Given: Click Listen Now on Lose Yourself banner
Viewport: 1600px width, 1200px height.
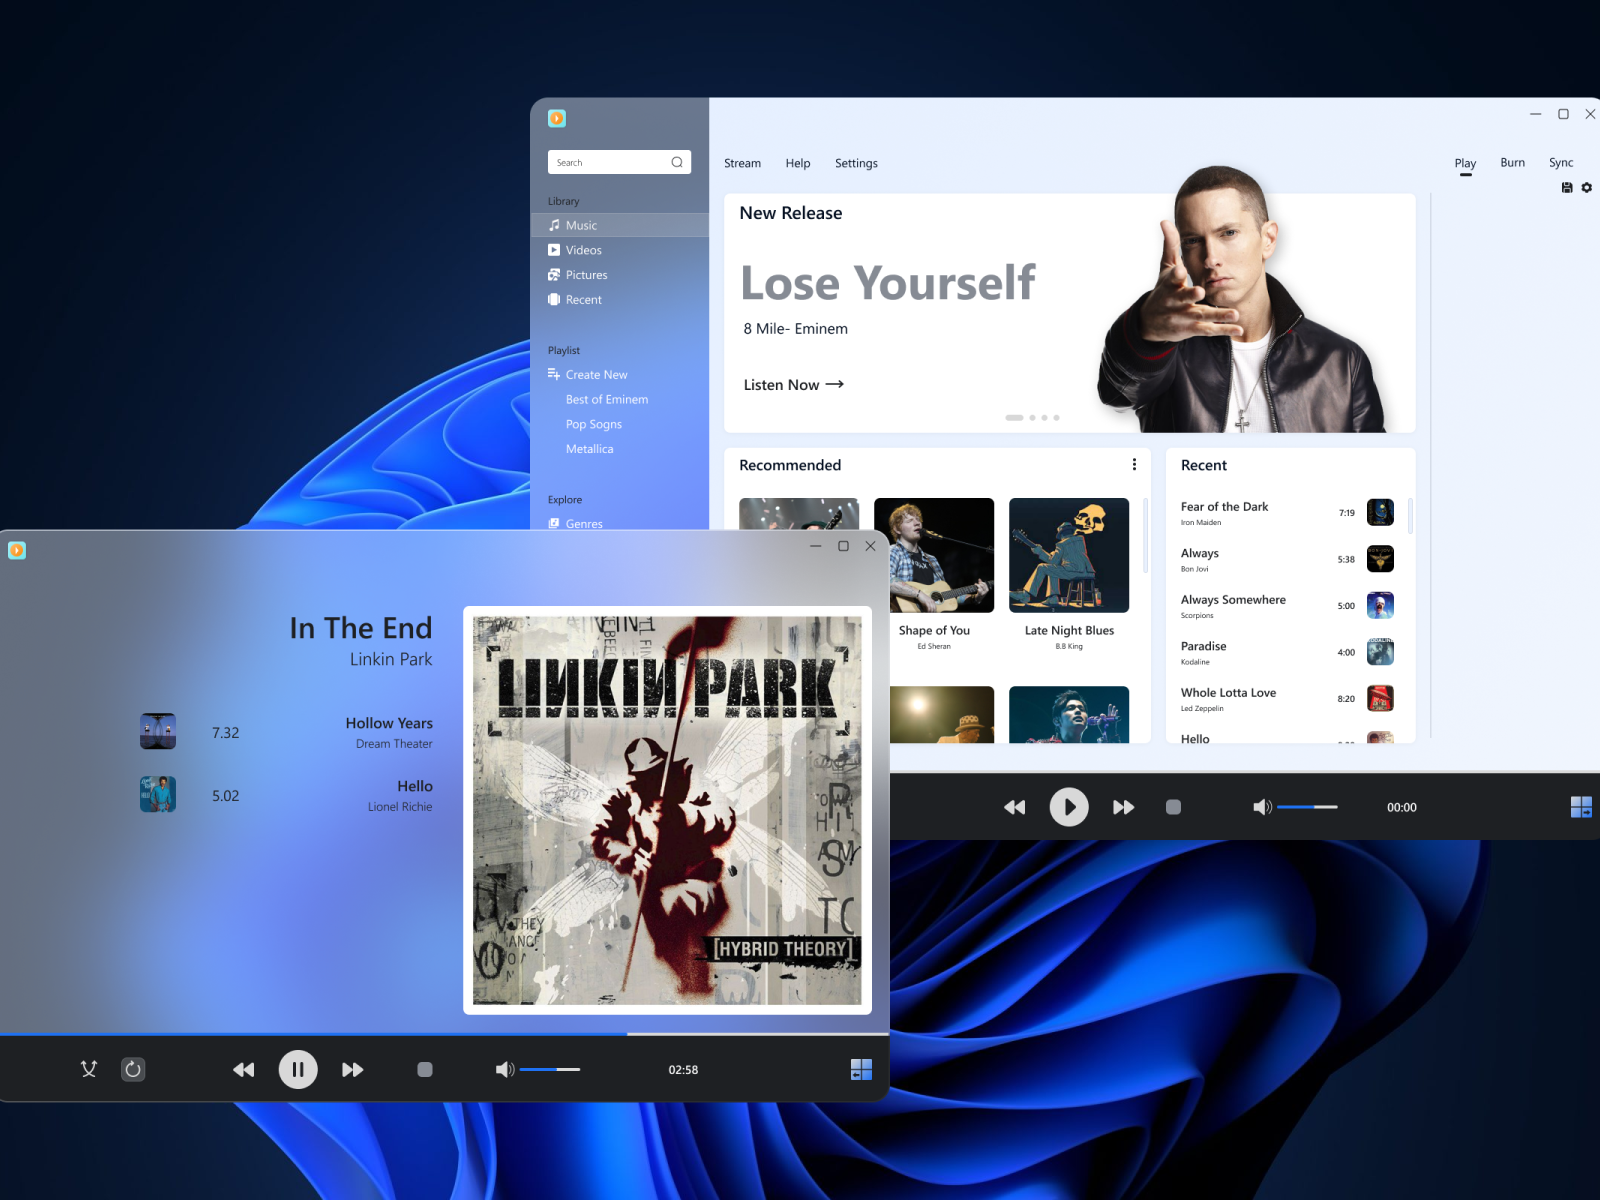Looking at the screenshot, I should (x=793, y=385).
